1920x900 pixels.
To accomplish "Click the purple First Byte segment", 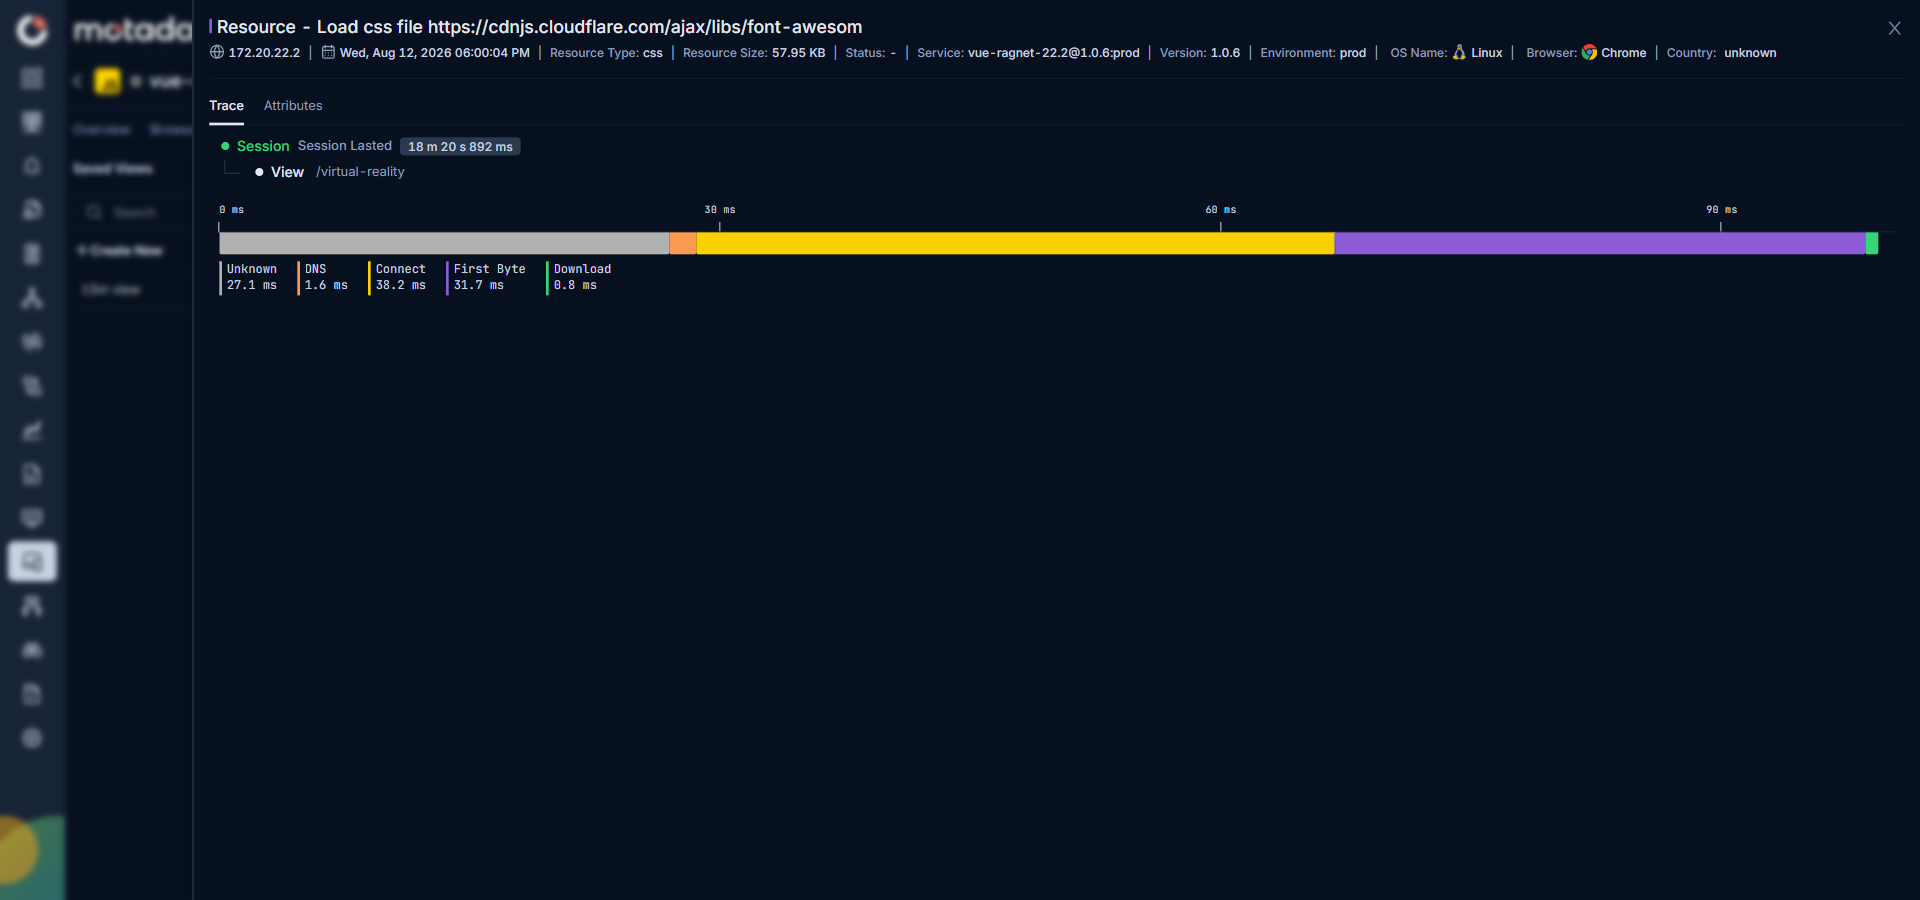I will [1600, 243].
